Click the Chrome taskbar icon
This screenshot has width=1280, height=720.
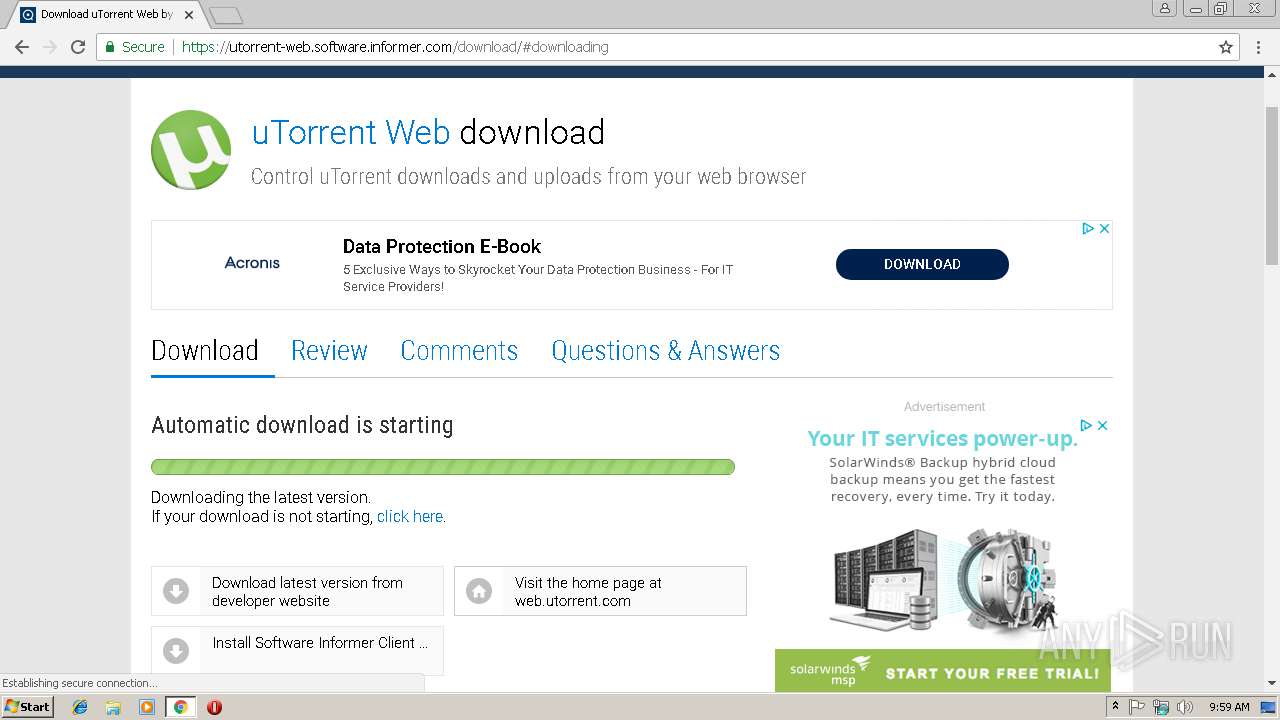point(180,707)
